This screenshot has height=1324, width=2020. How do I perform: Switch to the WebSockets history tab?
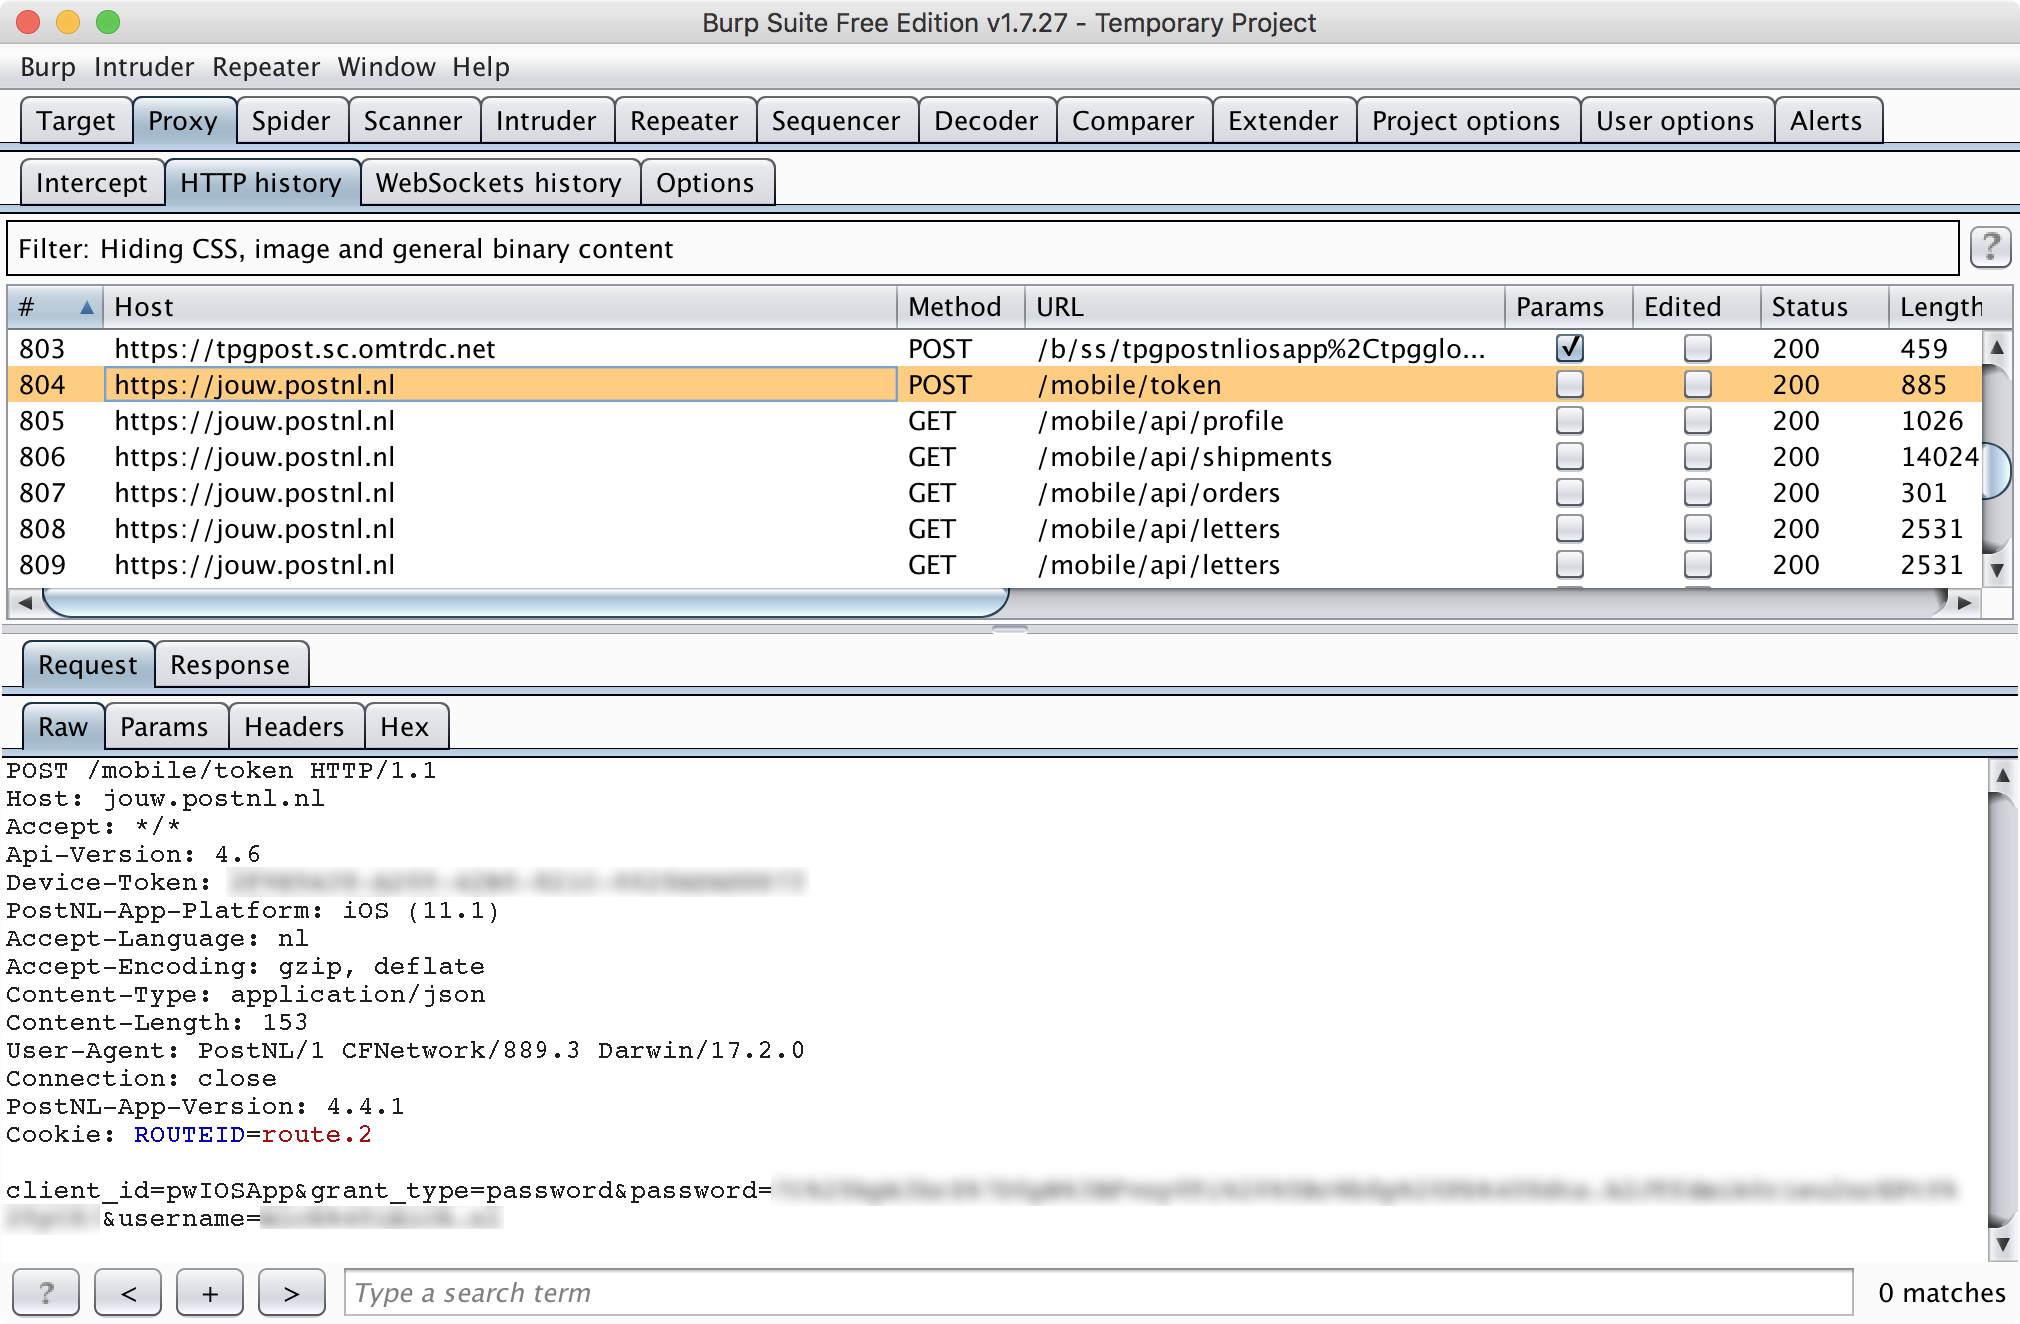(x=499, y=182)
